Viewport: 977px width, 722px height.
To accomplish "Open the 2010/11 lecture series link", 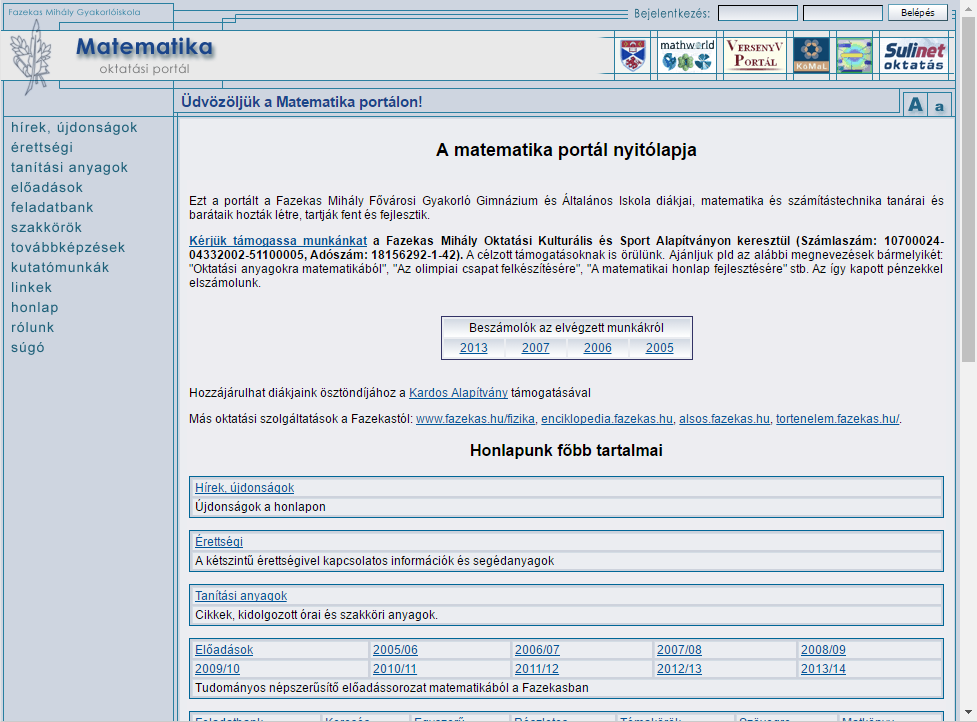I will pos(394,669).
